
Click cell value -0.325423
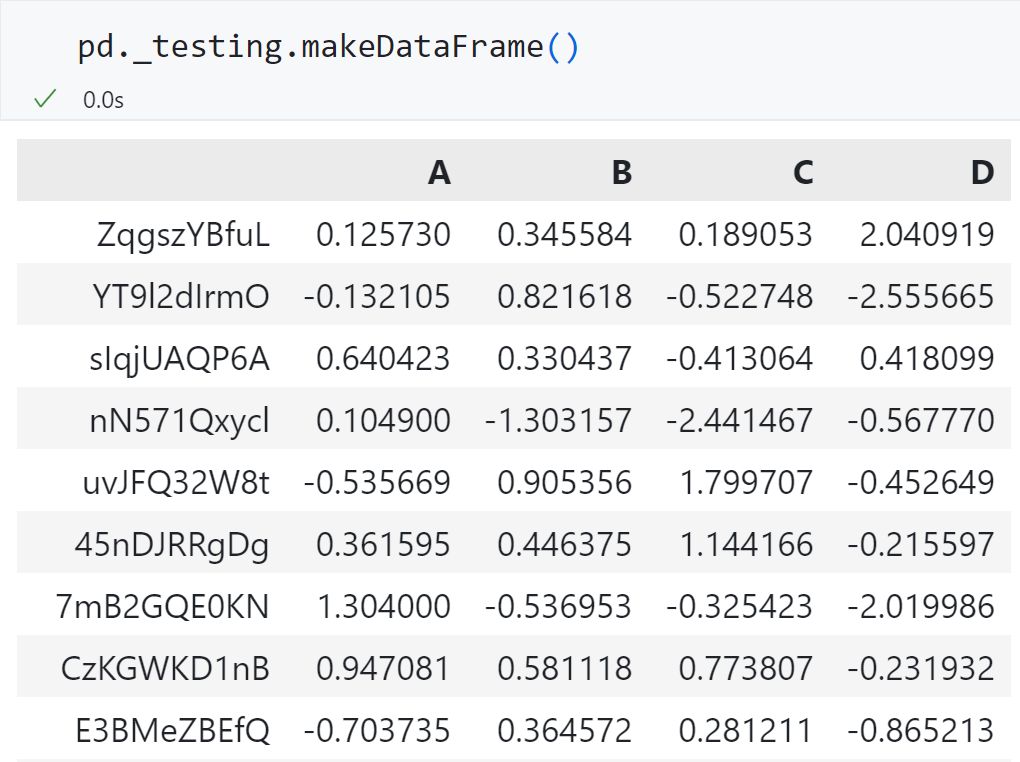740,606
